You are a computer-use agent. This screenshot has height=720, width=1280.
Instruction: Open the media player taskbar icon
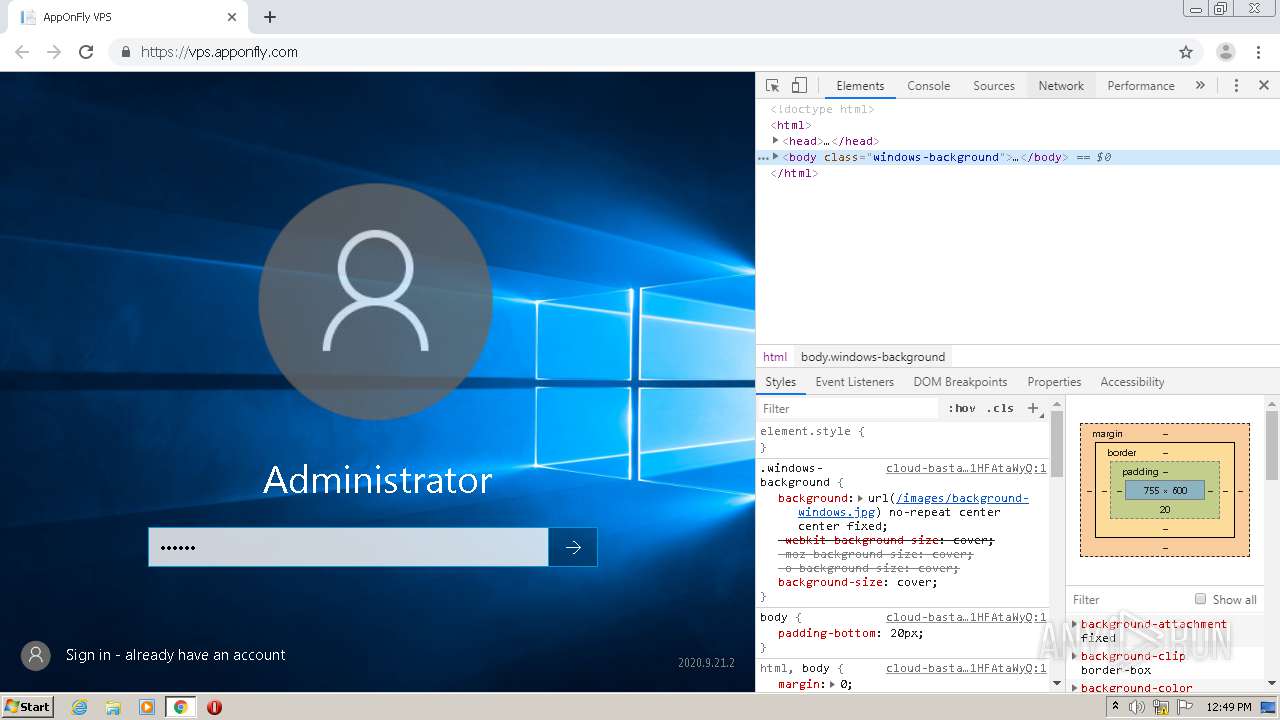point(147,707)
